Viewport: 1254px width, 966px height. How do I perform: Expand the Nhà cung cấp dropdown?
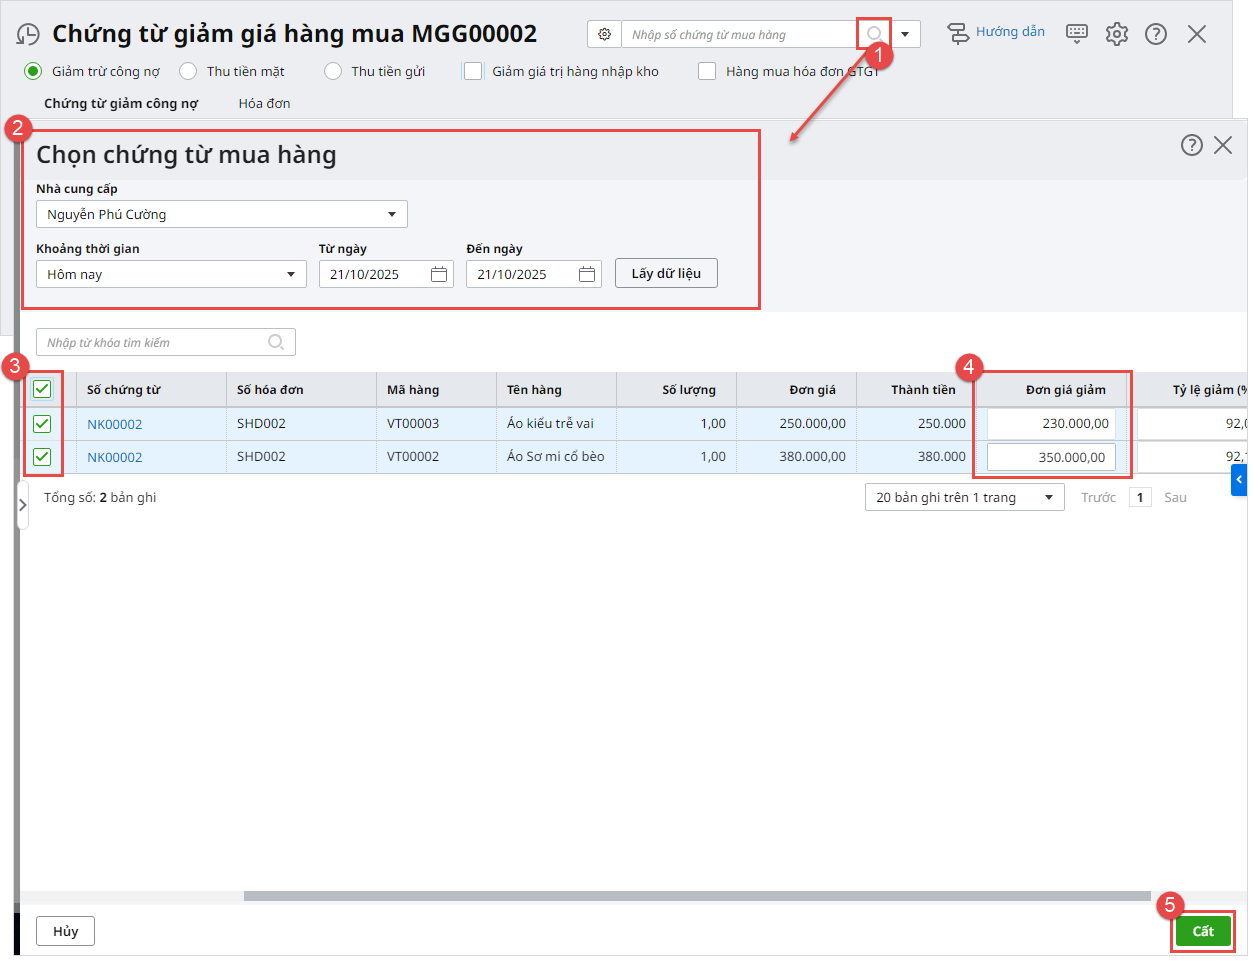[391, 214]
